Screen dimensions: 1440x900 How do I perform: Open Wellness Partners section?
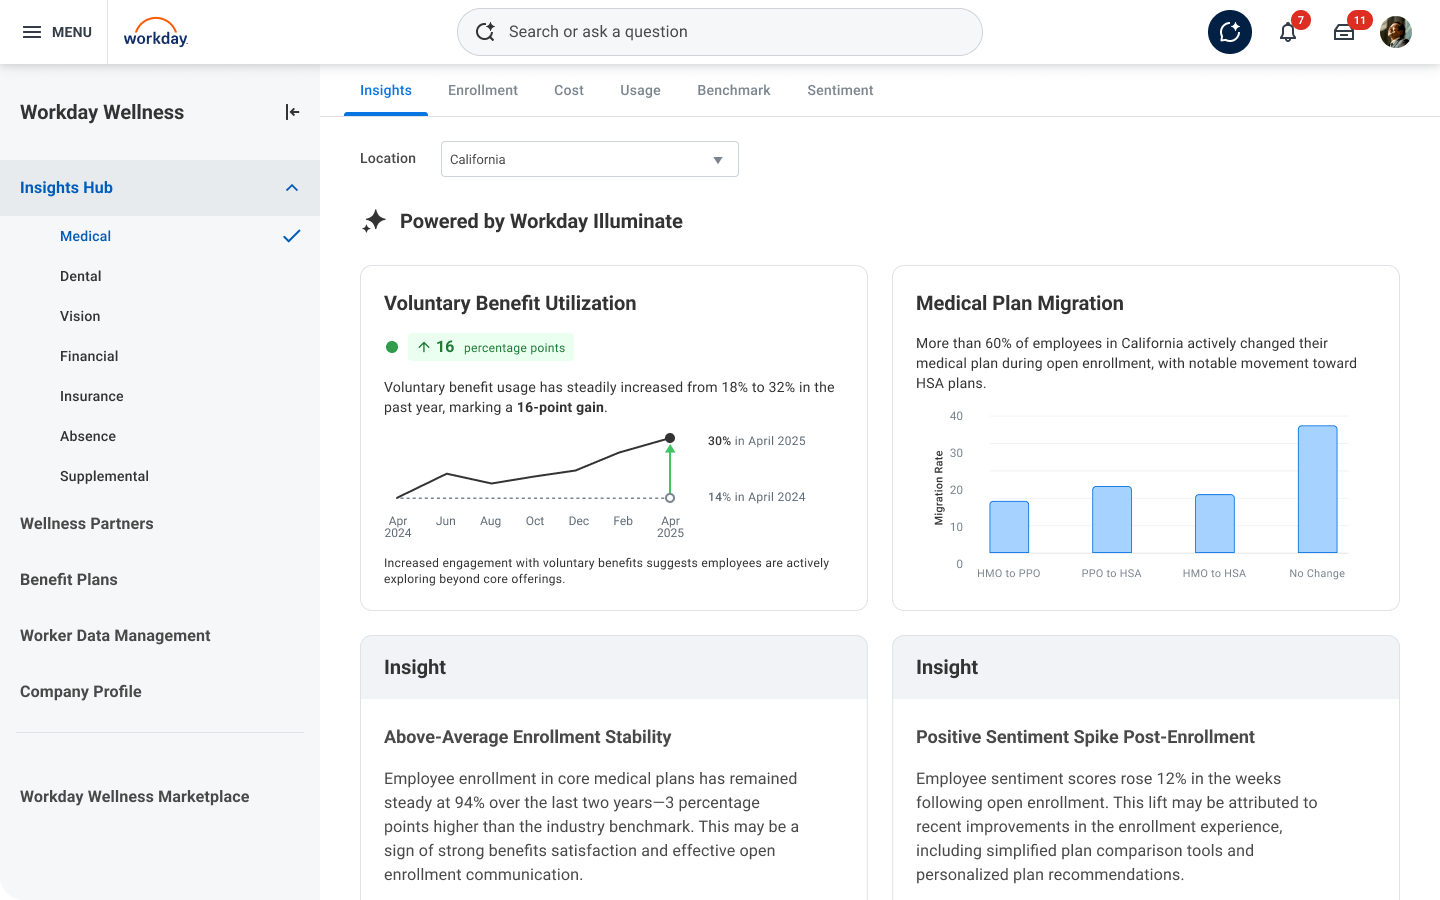coord(87,523)
